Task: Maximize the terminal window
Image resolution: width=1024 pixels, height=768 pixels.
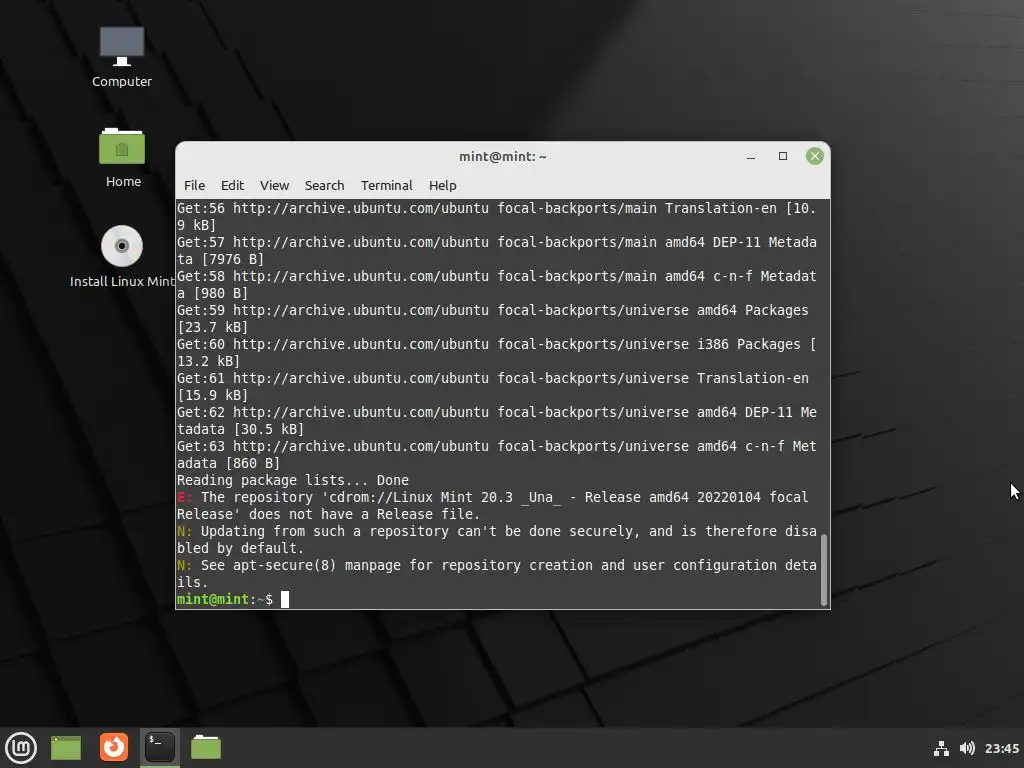Action: coord(783,156)
